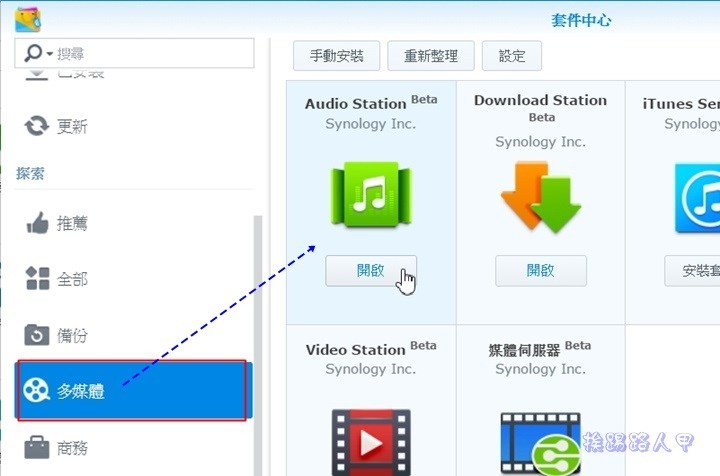The height and width of the screenshot is (476, 720).
Task: Click the Download Station arrows icon
Action: [541, 196]
